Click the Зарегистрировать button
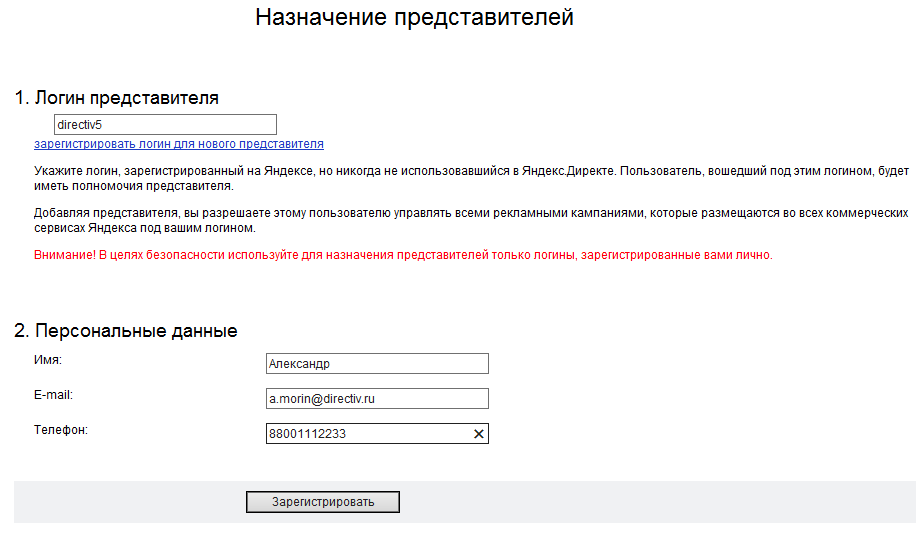 tap(323, 502)
